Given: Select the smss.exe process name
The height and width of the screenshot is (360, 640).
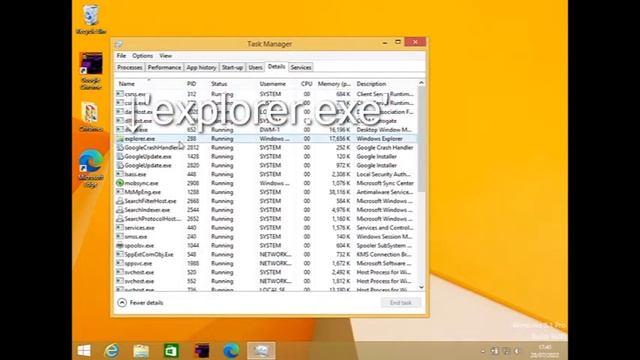Looking at the screenshot, I should coord(136,237).
